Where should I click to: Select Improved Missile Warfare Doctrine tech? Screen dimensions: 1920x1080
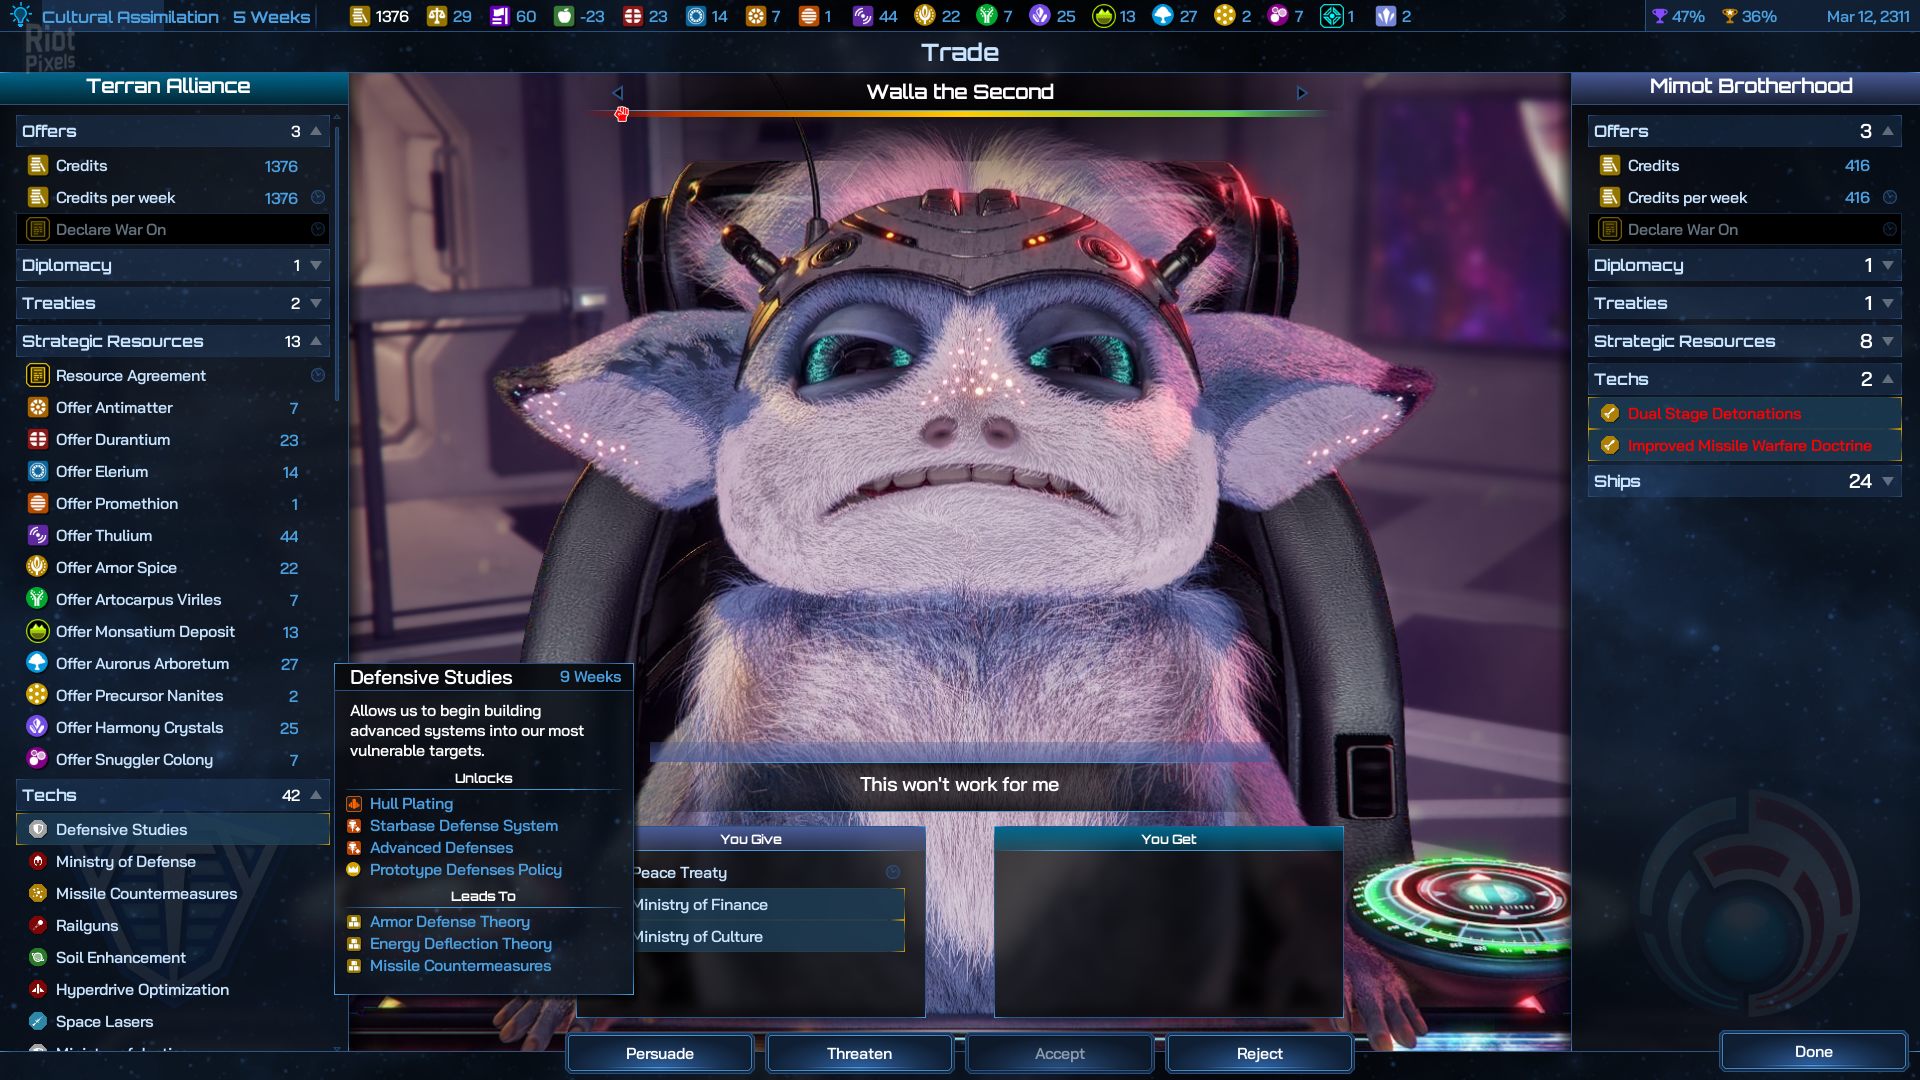point(1748,446)
